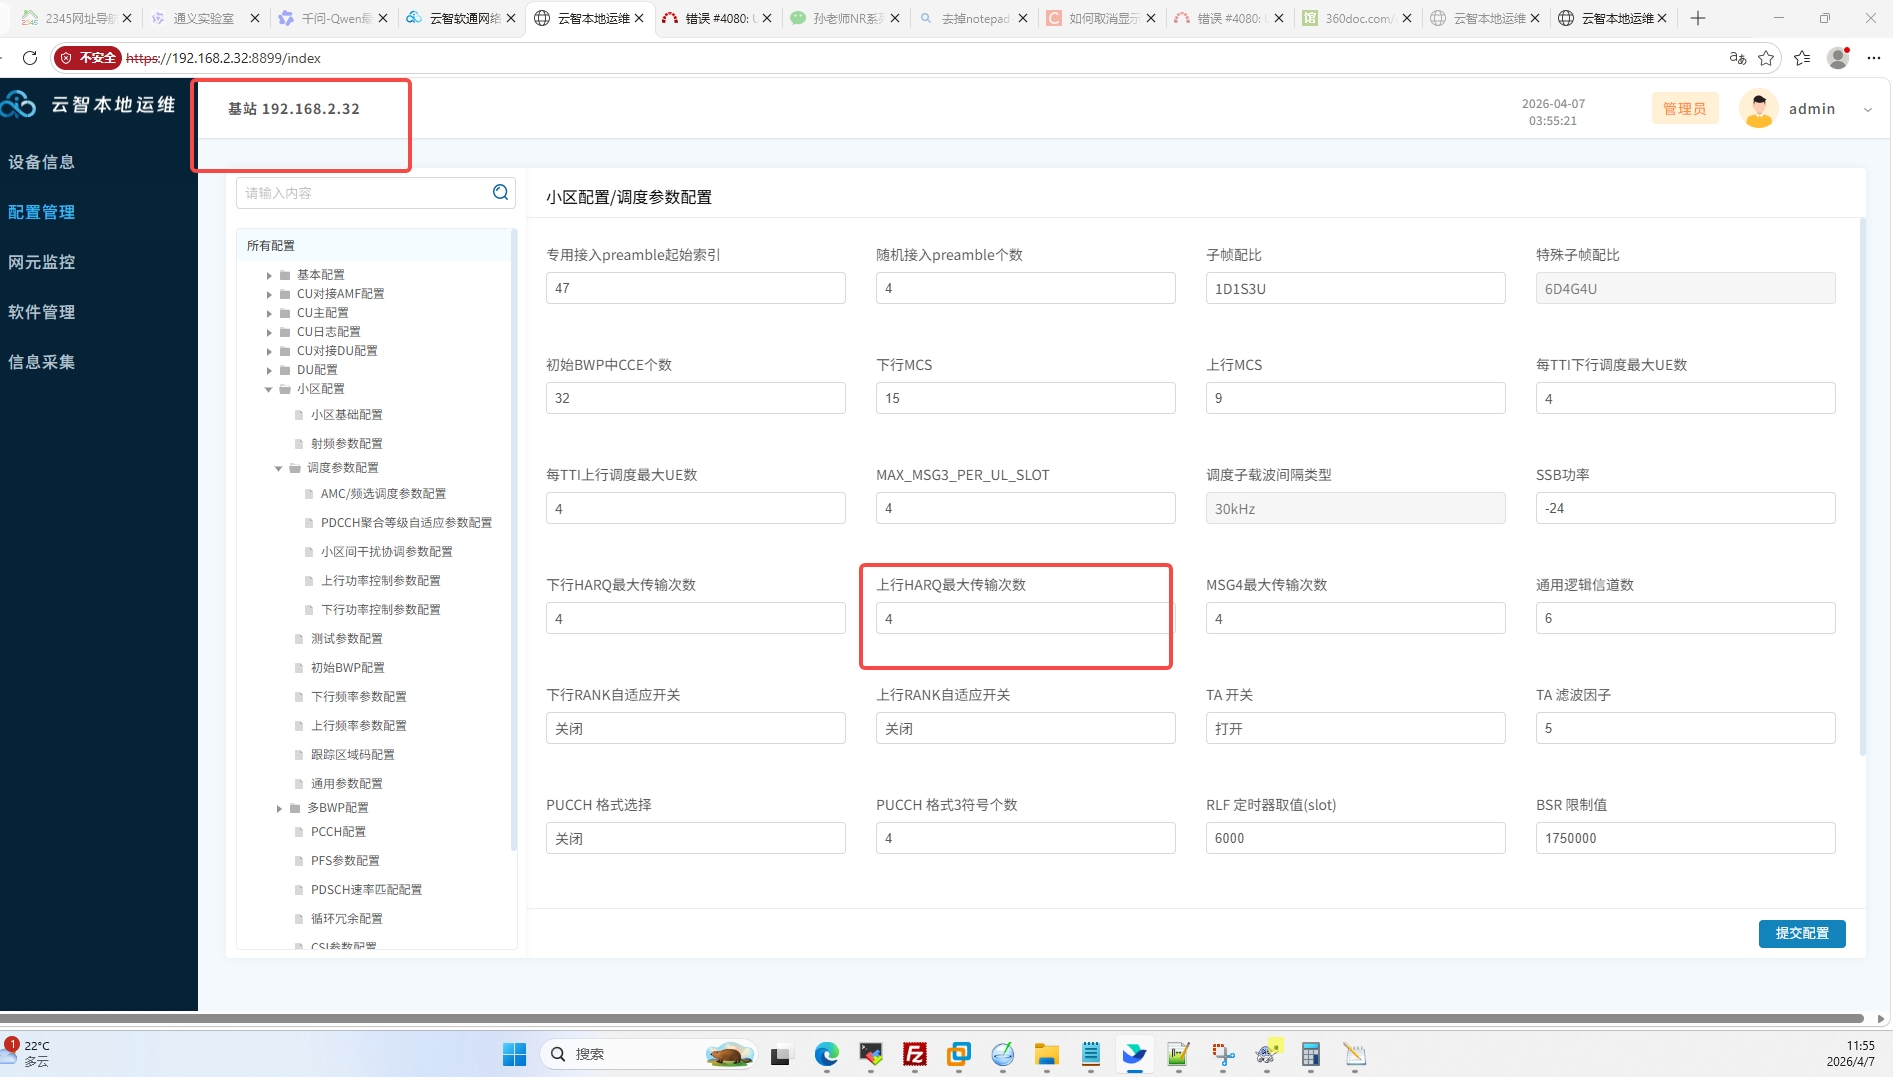Click the admin user avatar icon
The image size is (1893, 1077).
(x=1758, y=109)
